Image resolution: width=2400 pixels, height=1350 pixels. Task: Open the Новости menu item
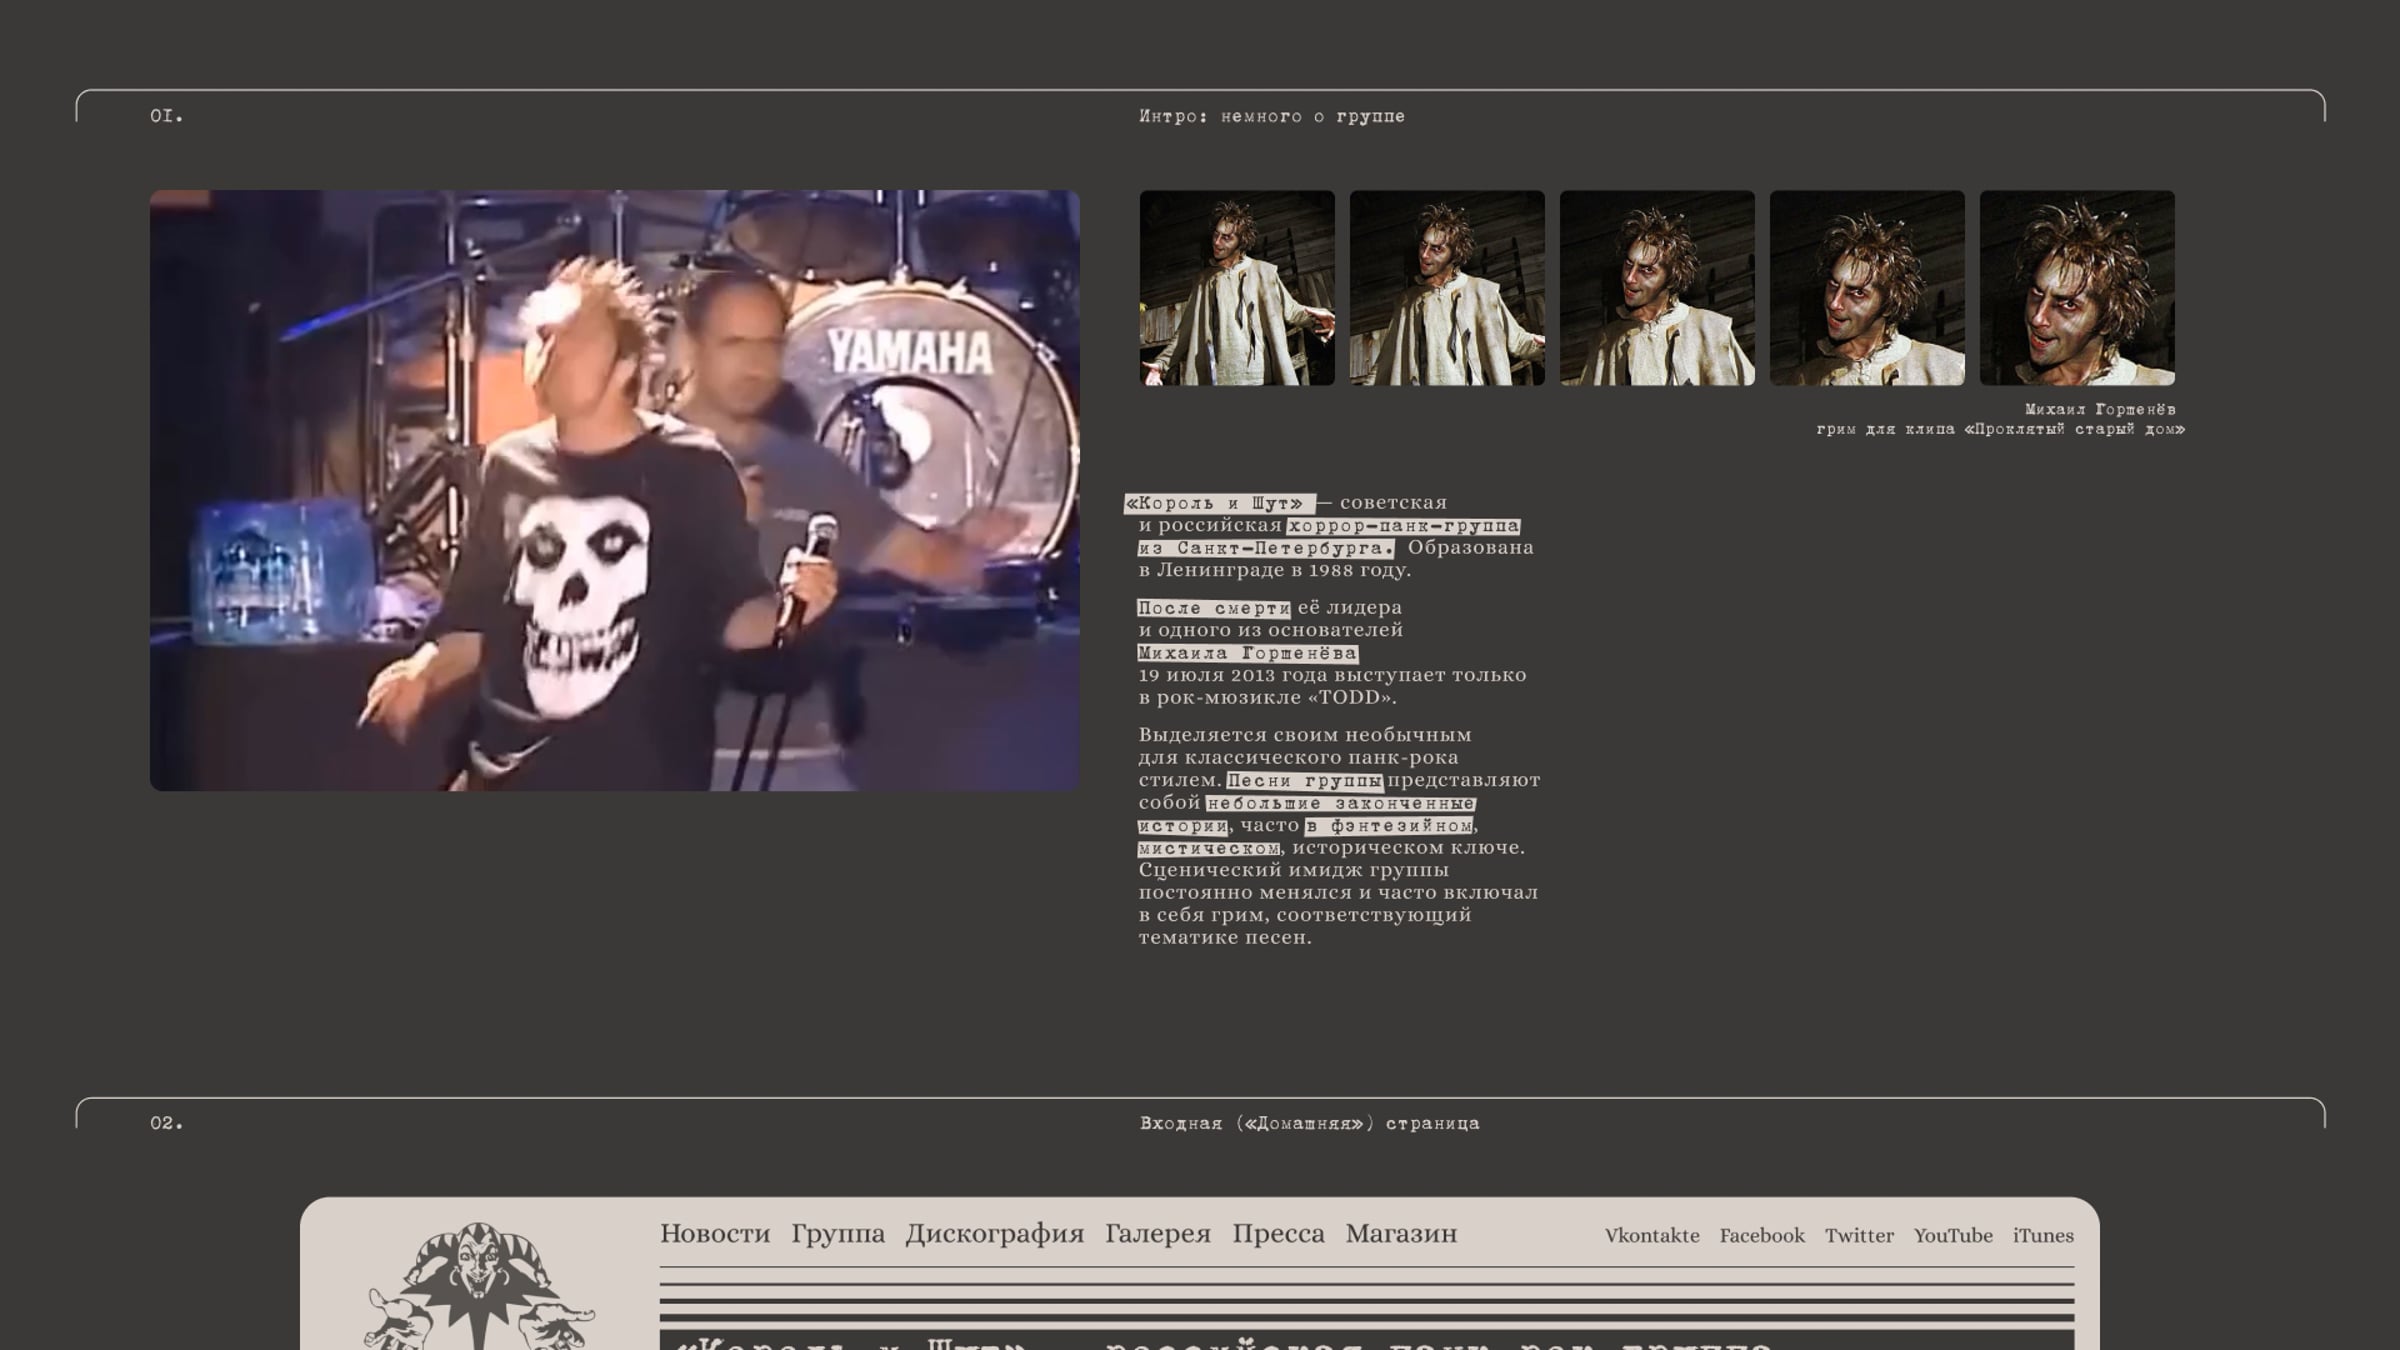715,1234
